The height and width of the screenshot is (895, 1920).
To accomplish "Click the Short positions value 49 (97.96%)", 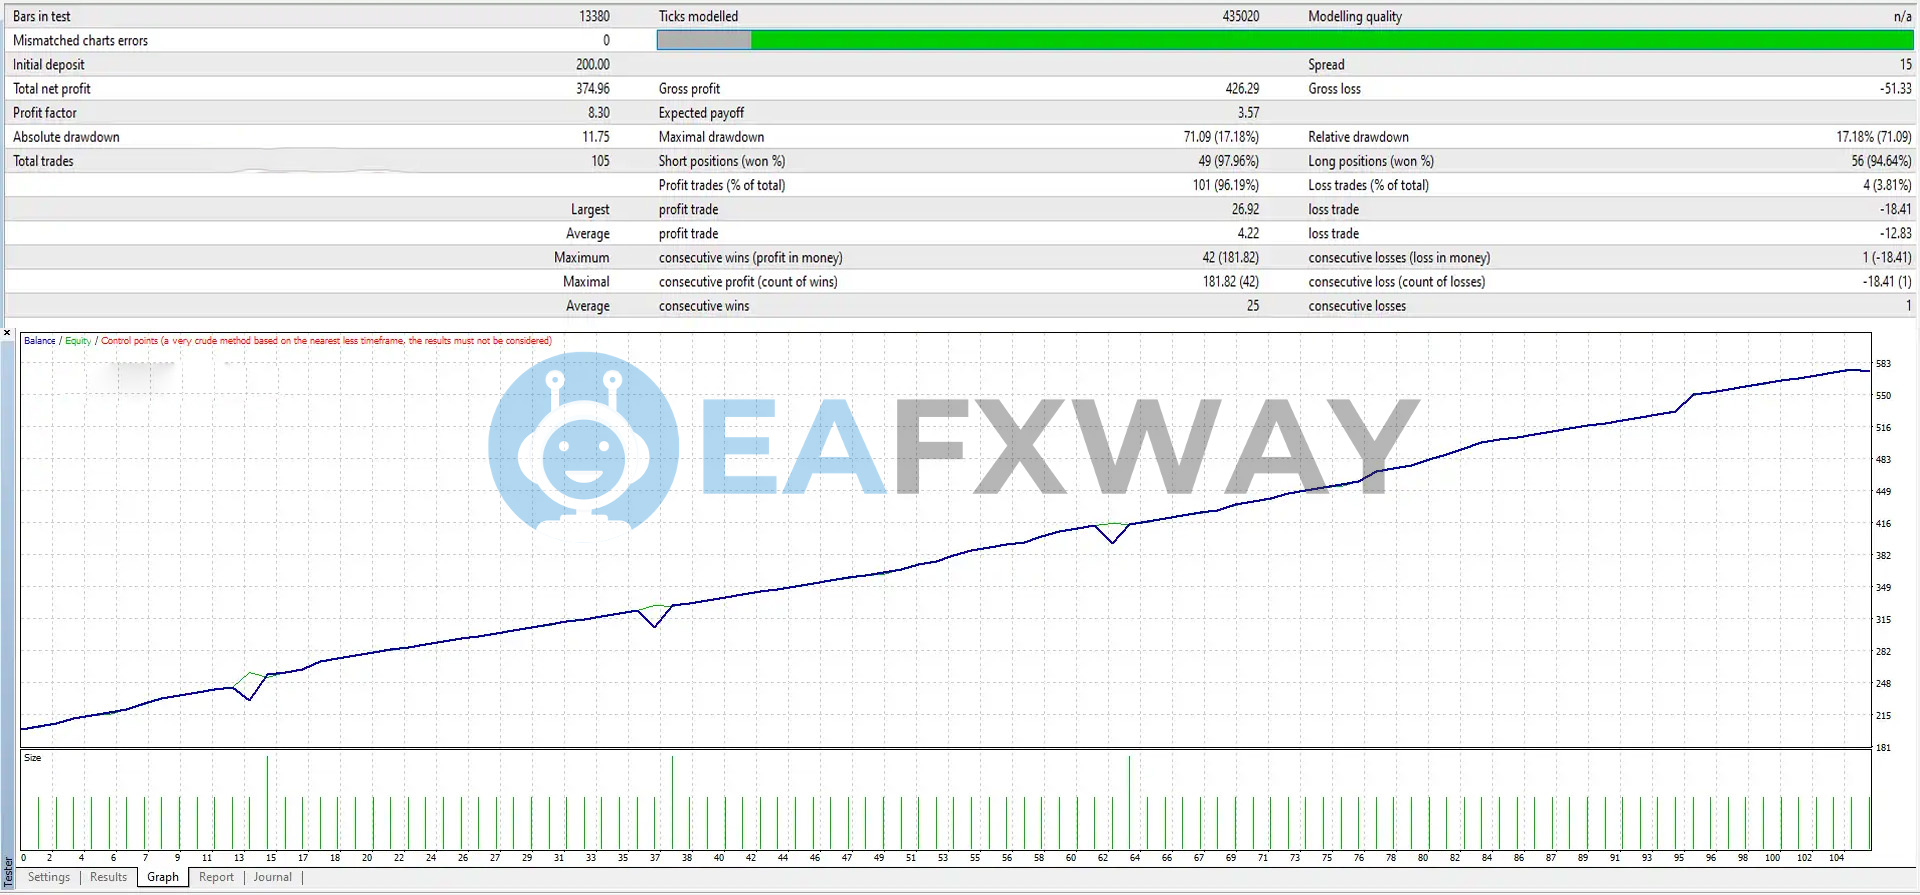I will coord(1228,161).
